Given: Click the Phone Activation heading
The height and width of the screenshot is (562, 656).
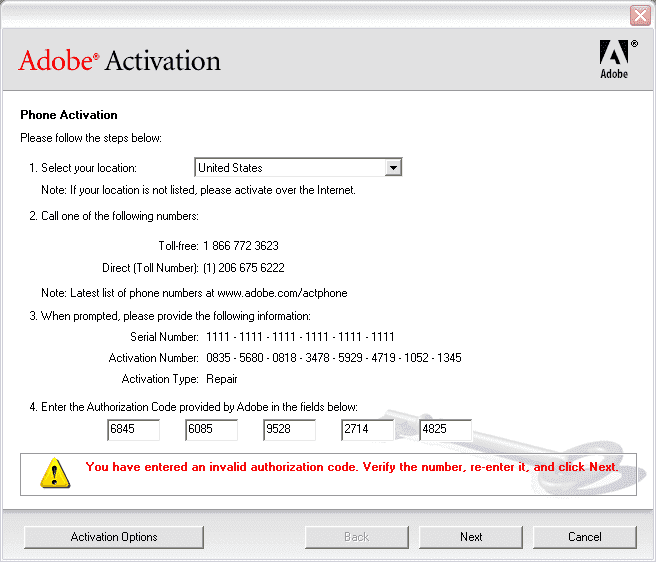Looking at the screenshot, I should coord(69,115).
